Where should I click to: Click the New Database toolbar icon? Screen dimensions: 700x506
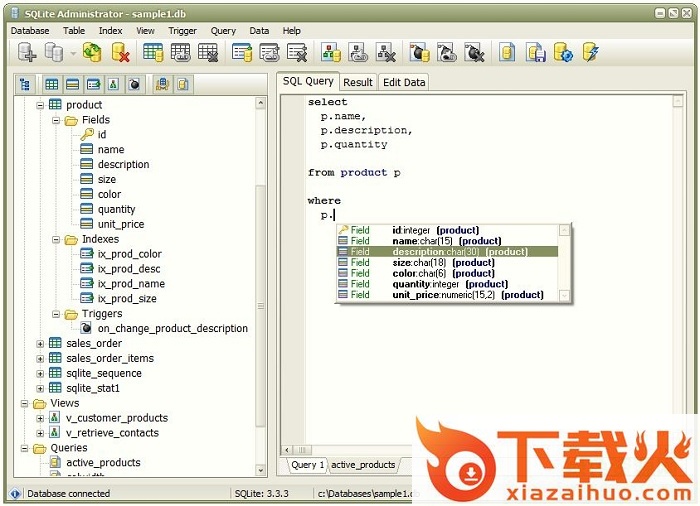27,53
